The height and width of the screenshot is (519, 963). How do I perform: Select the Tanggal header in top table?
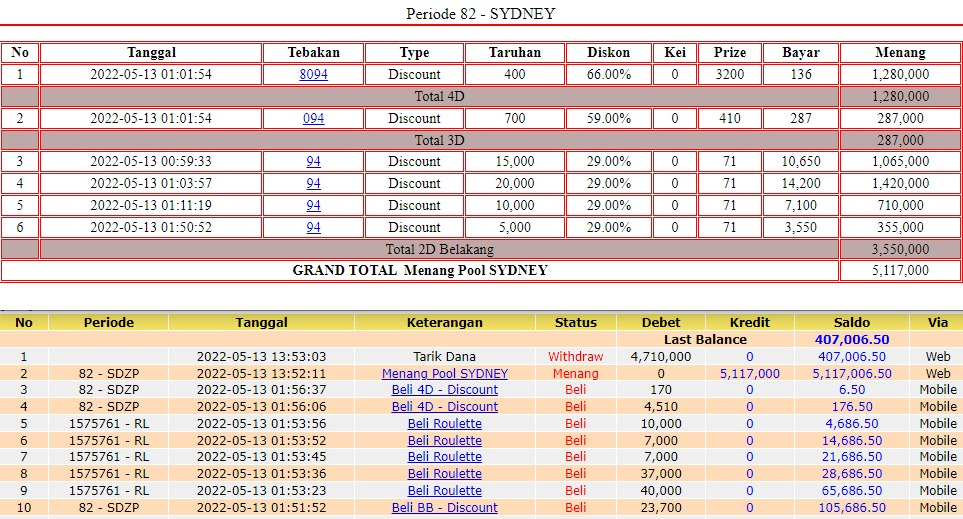pyautogui.click(x=151, y=53)
